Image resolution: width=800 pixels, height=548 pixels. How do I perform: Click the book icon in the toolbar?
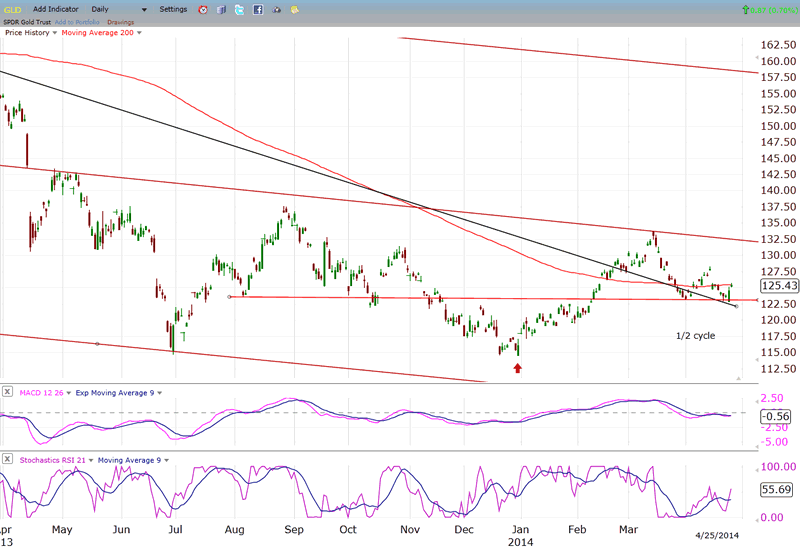click(x=221, y=9)
